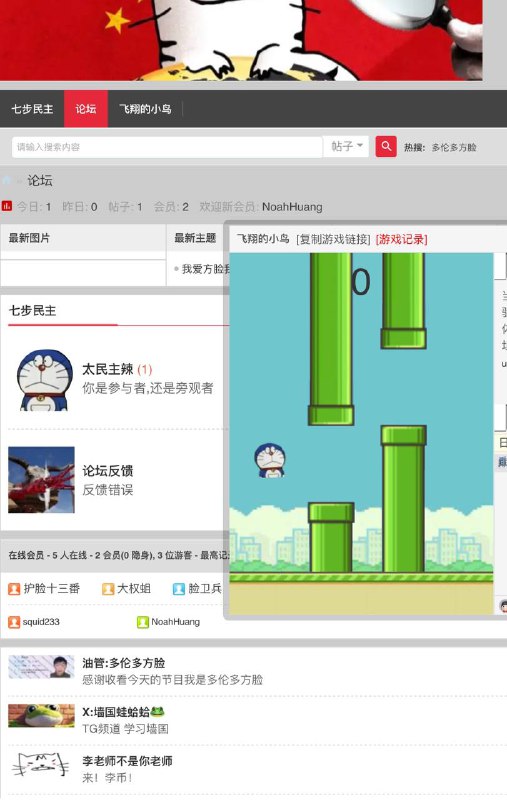Click the orange user icon beside 护脸十三番
Image resolution: width=507 pixels, height=800 pixels.
click(x=14, y=589)
